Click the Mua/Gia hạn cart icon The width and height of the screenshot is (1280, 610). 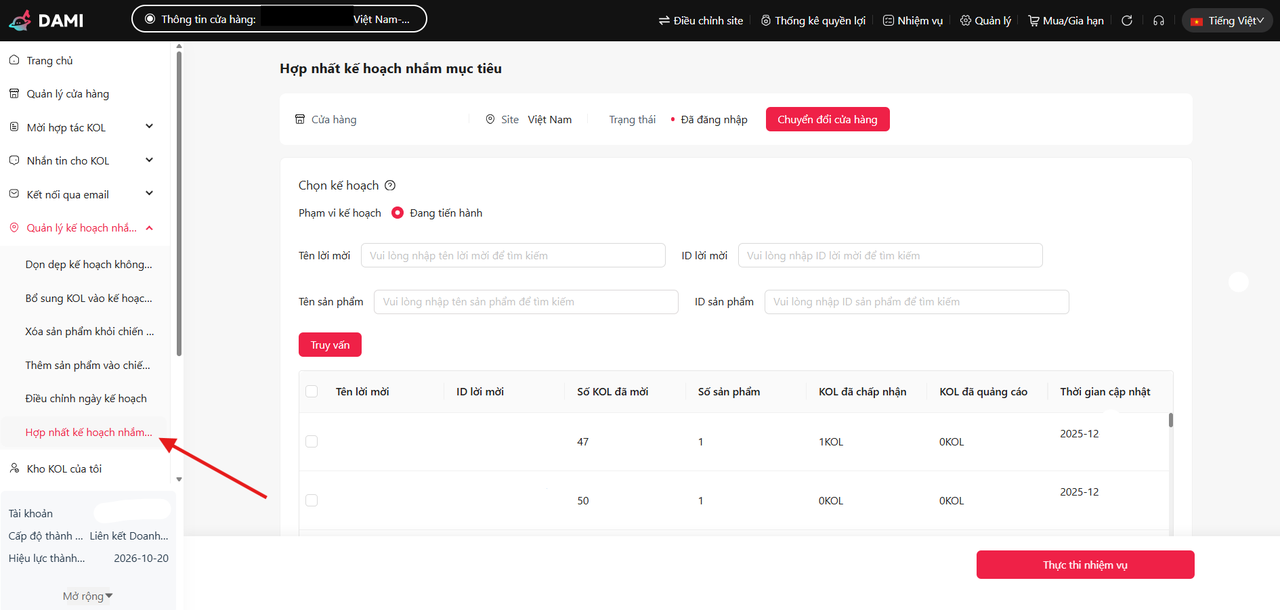pos(1034,20)
